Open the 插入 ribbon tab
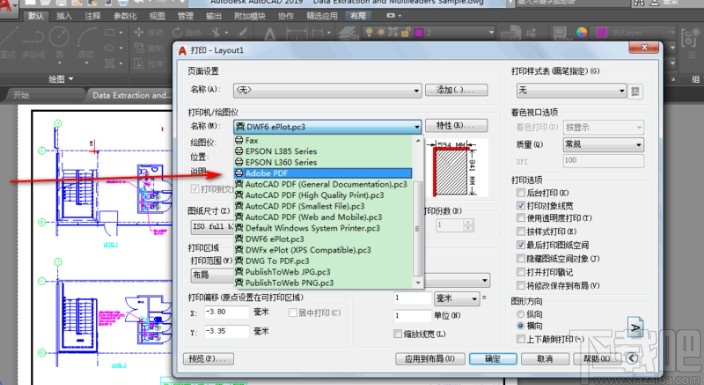This screenshot has width=704, height=385. [64, 17]
